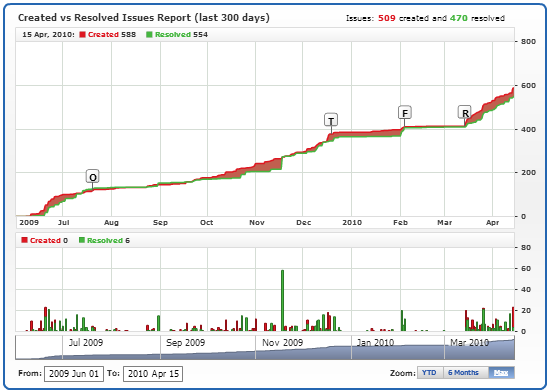Viewport: 550px width, 392px height.
Task: Click red Created legend square in bar chart
Action: point(24,240)
